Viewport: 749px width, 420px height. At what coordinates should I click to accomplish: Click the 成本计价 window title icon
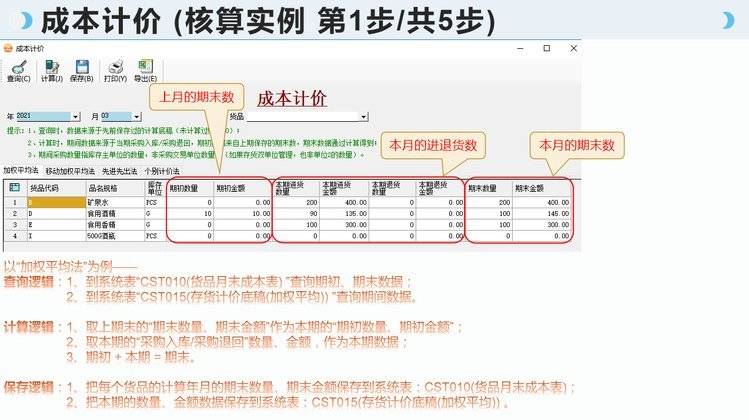[x=9, y=47]
